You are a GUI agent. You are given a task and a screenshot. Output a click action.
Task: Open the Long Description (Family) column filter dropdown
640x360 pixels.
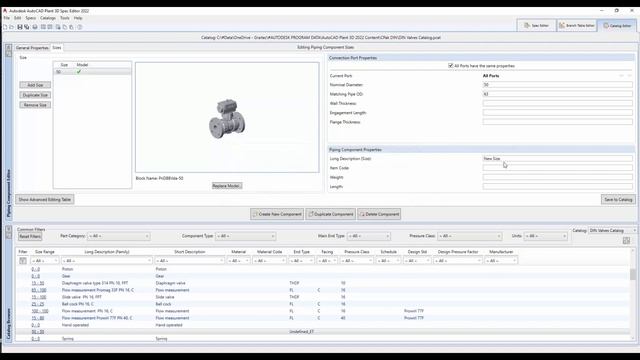coord(107,260)
